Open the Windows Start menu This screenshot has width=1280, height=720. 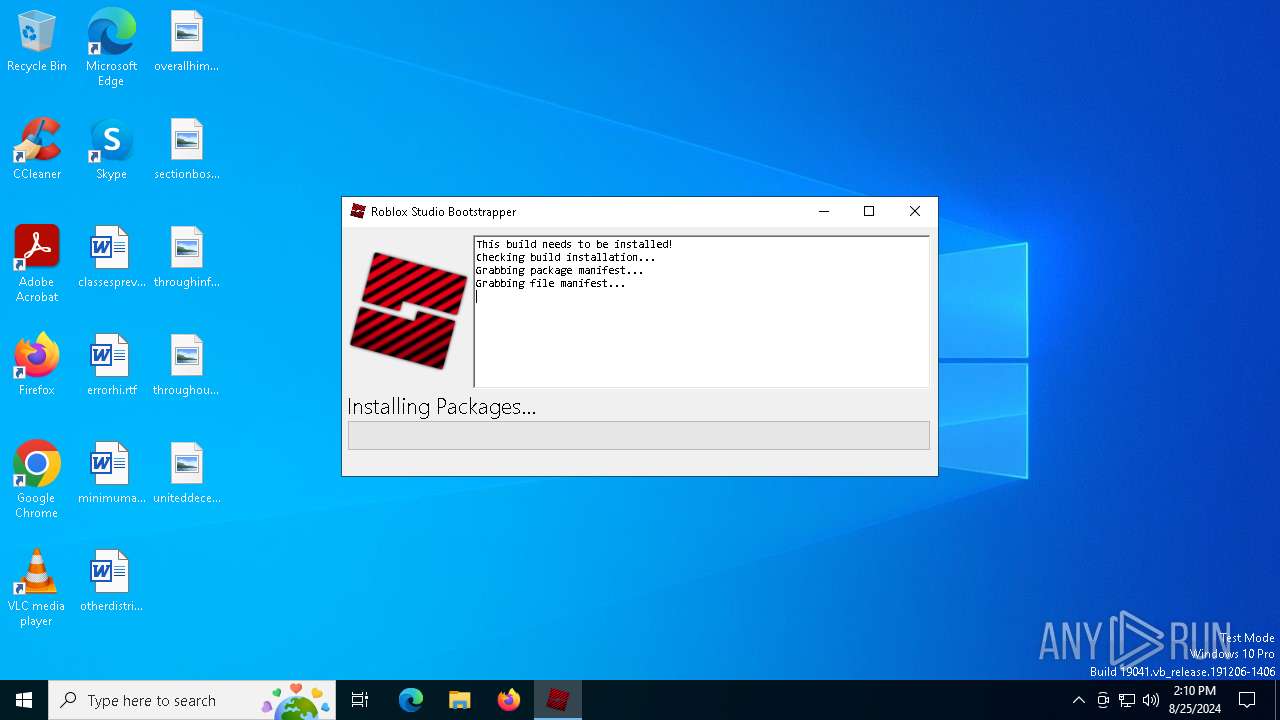(24, 700)
